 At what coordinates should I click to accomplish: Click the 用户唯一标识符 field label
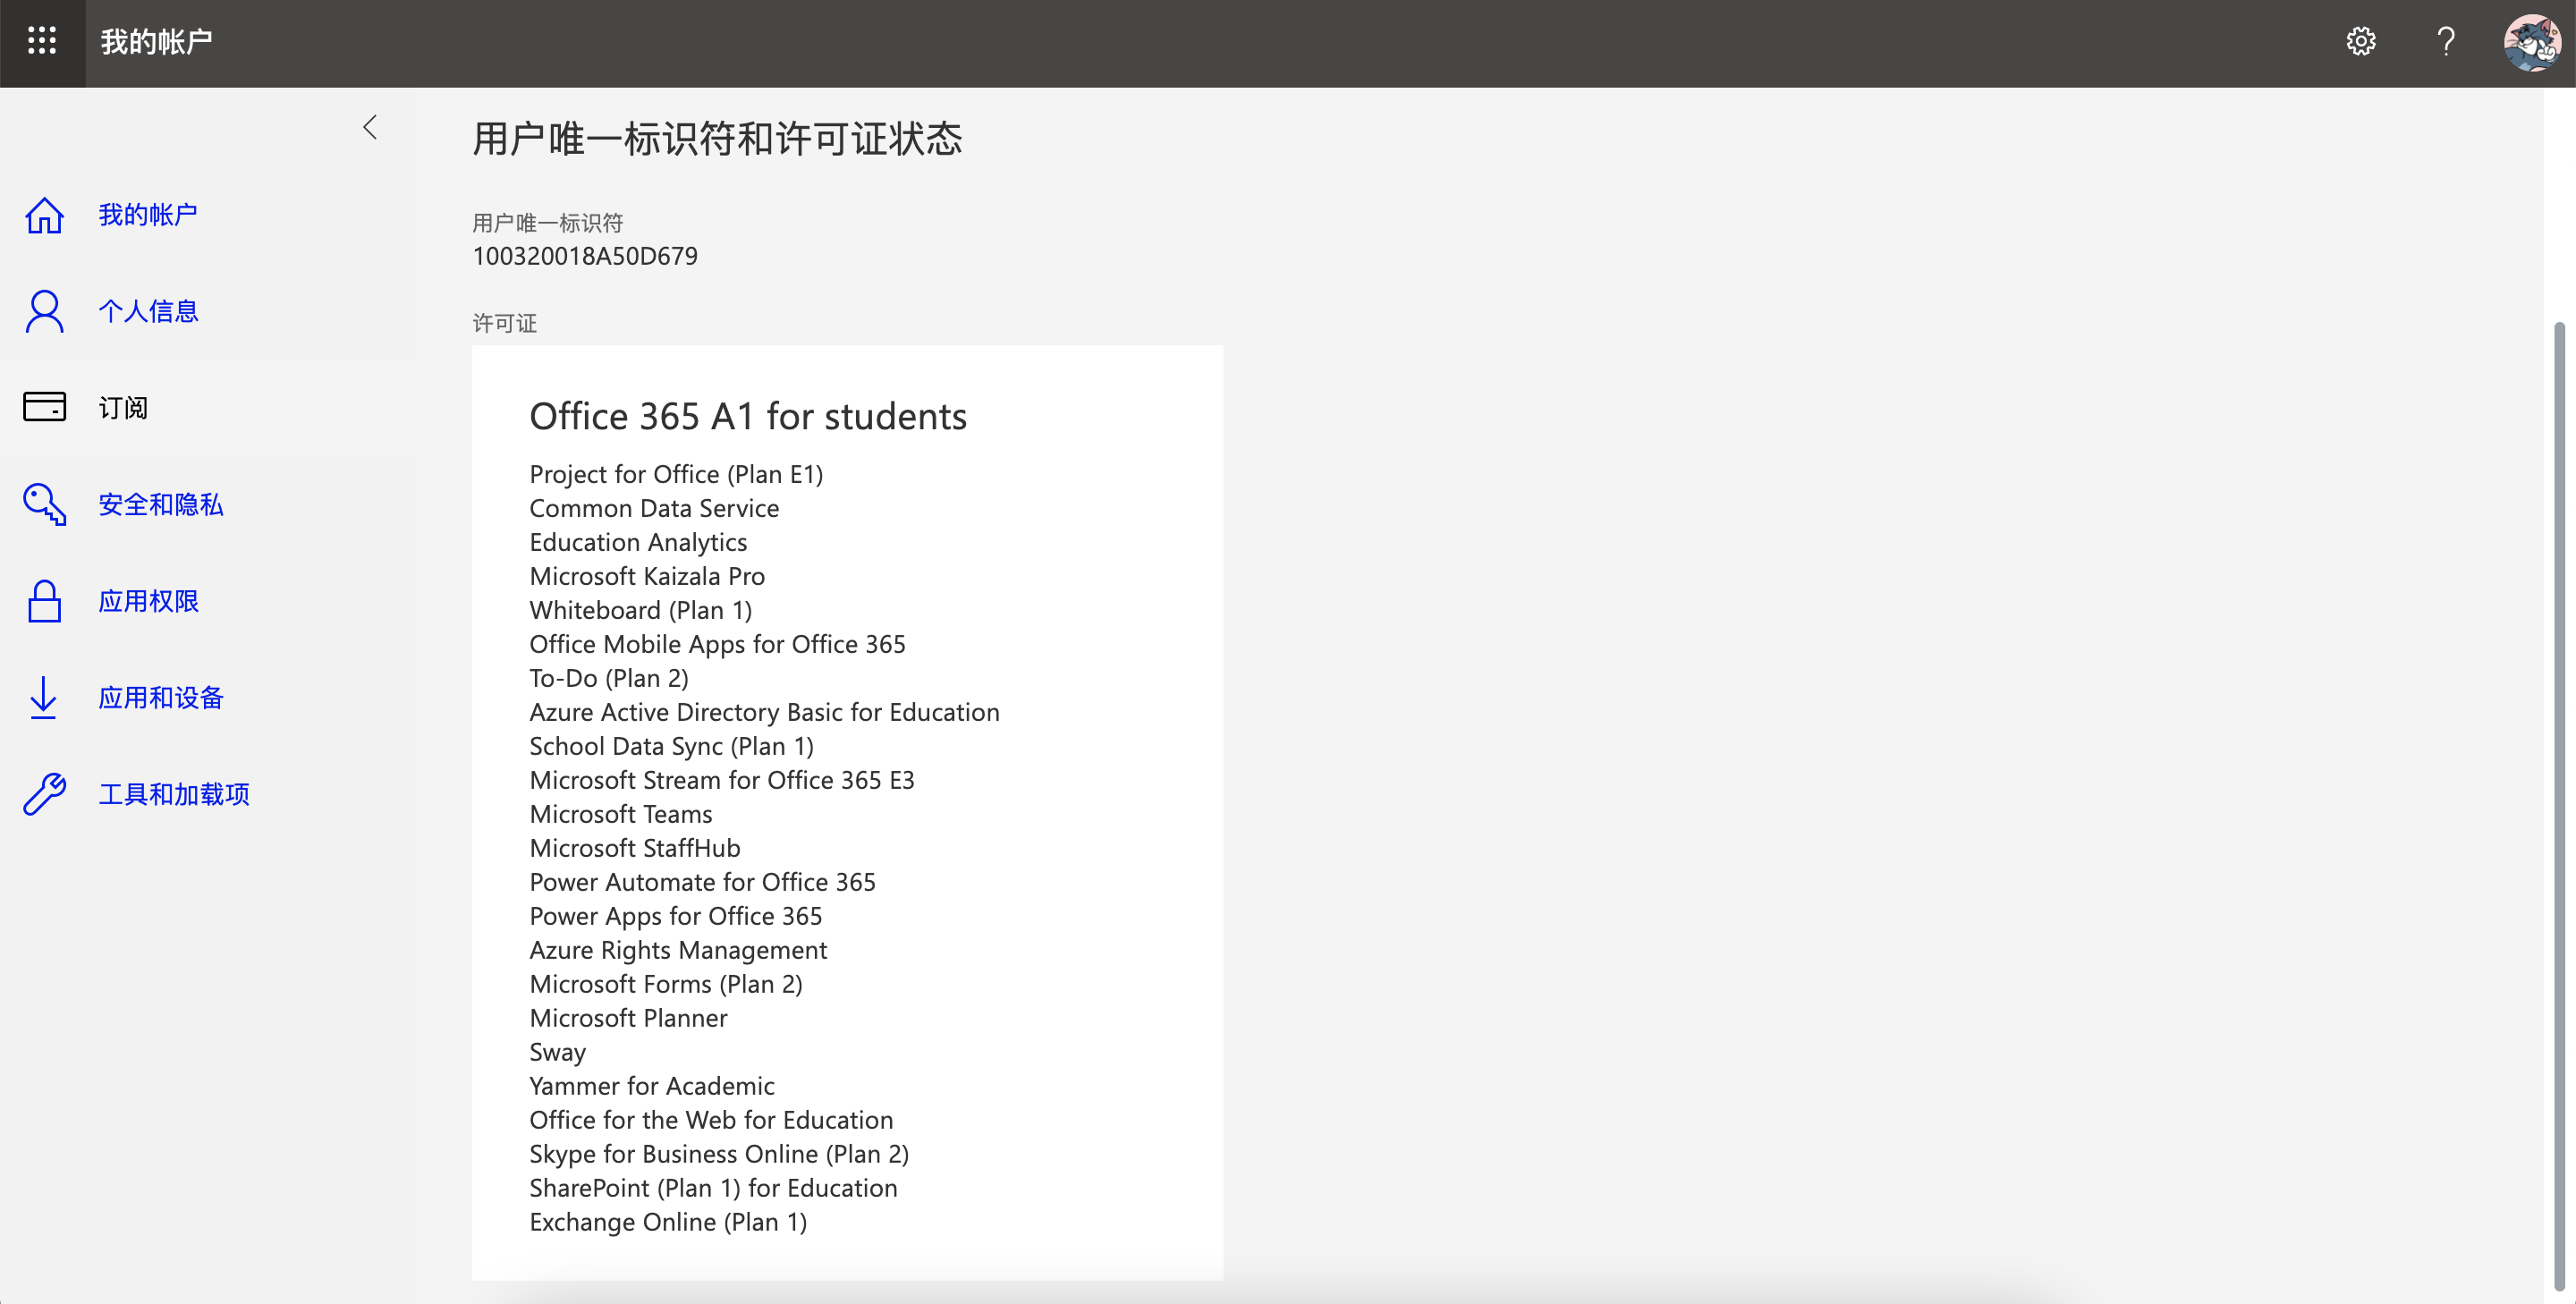click(548, 222)
